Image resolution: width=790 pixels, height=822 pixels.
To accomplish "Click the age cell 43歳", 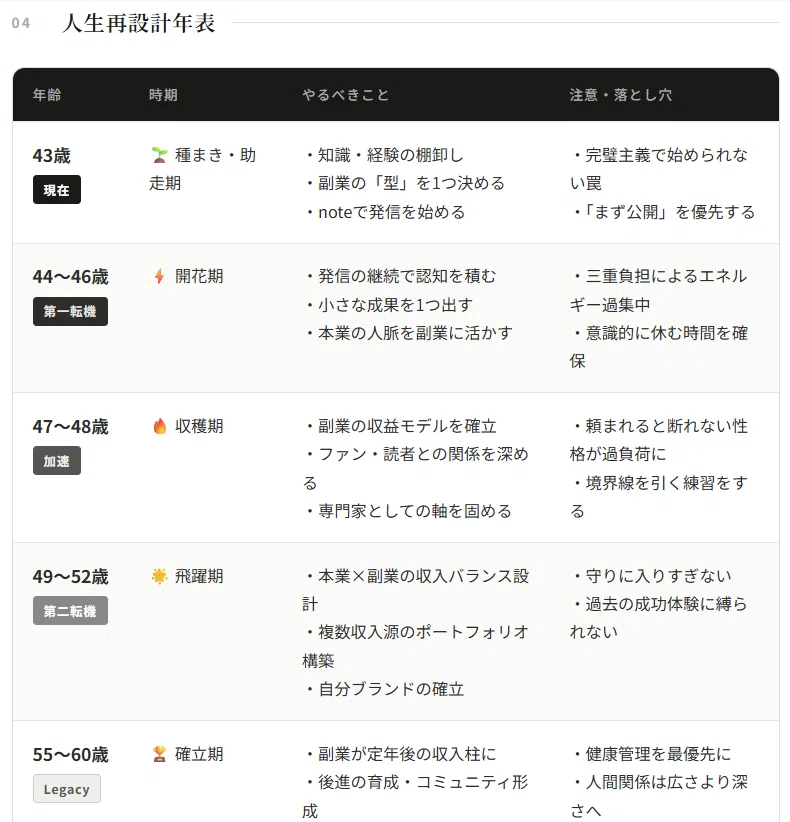I will 51,156.
